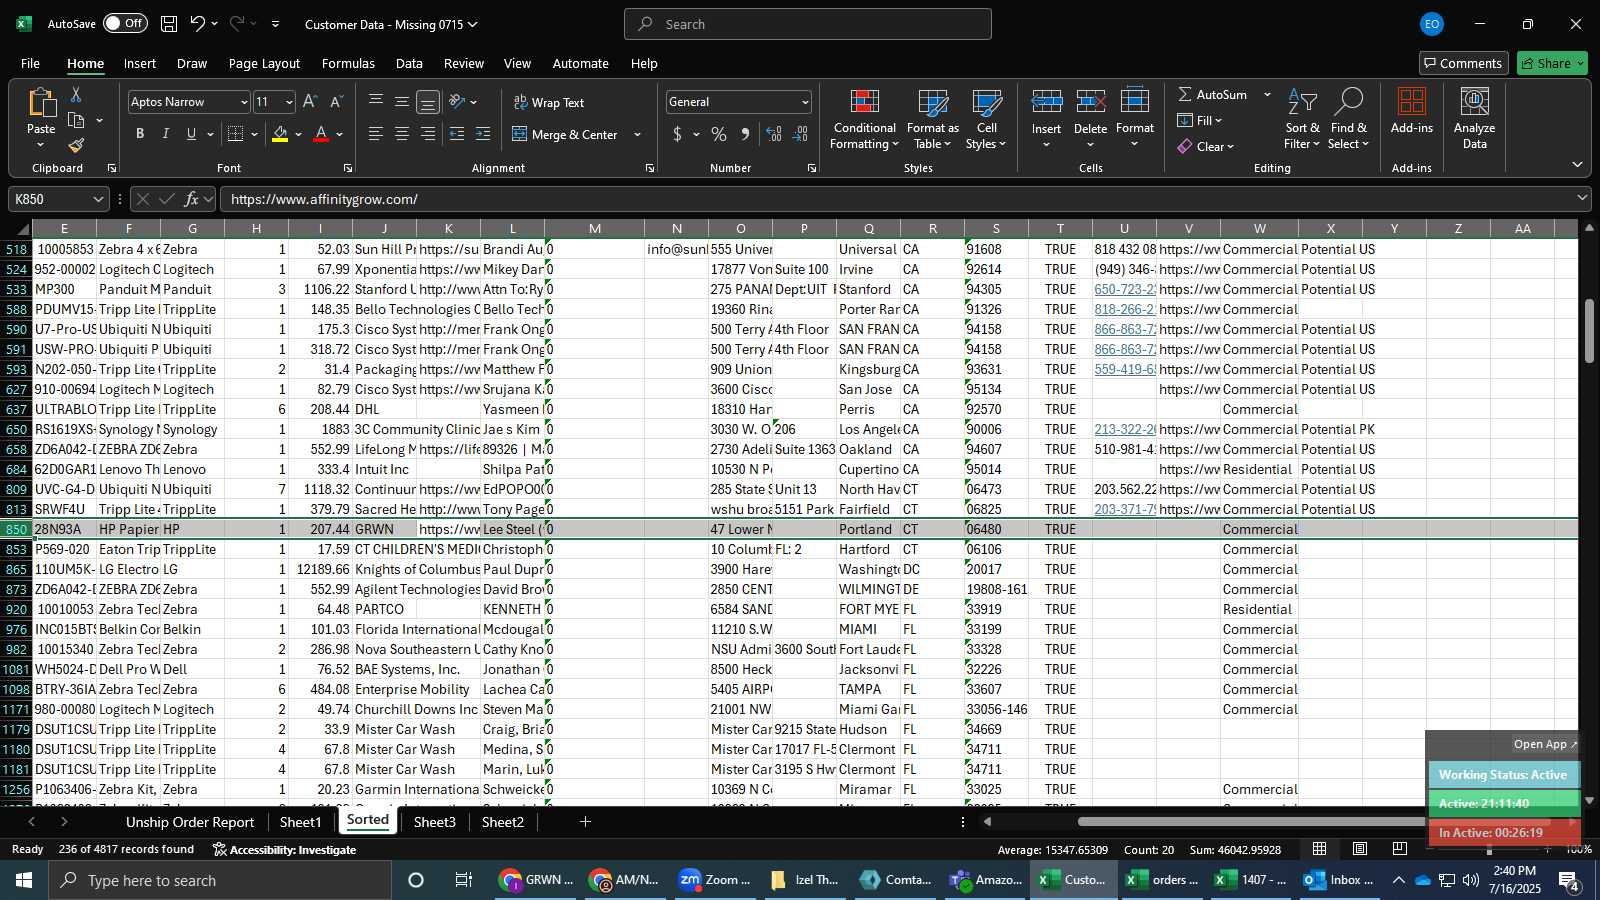Image resolution: width=1600 pixels, height=900 pixels.
Task: Click the Paste clipboard icon
Action: 41,102
